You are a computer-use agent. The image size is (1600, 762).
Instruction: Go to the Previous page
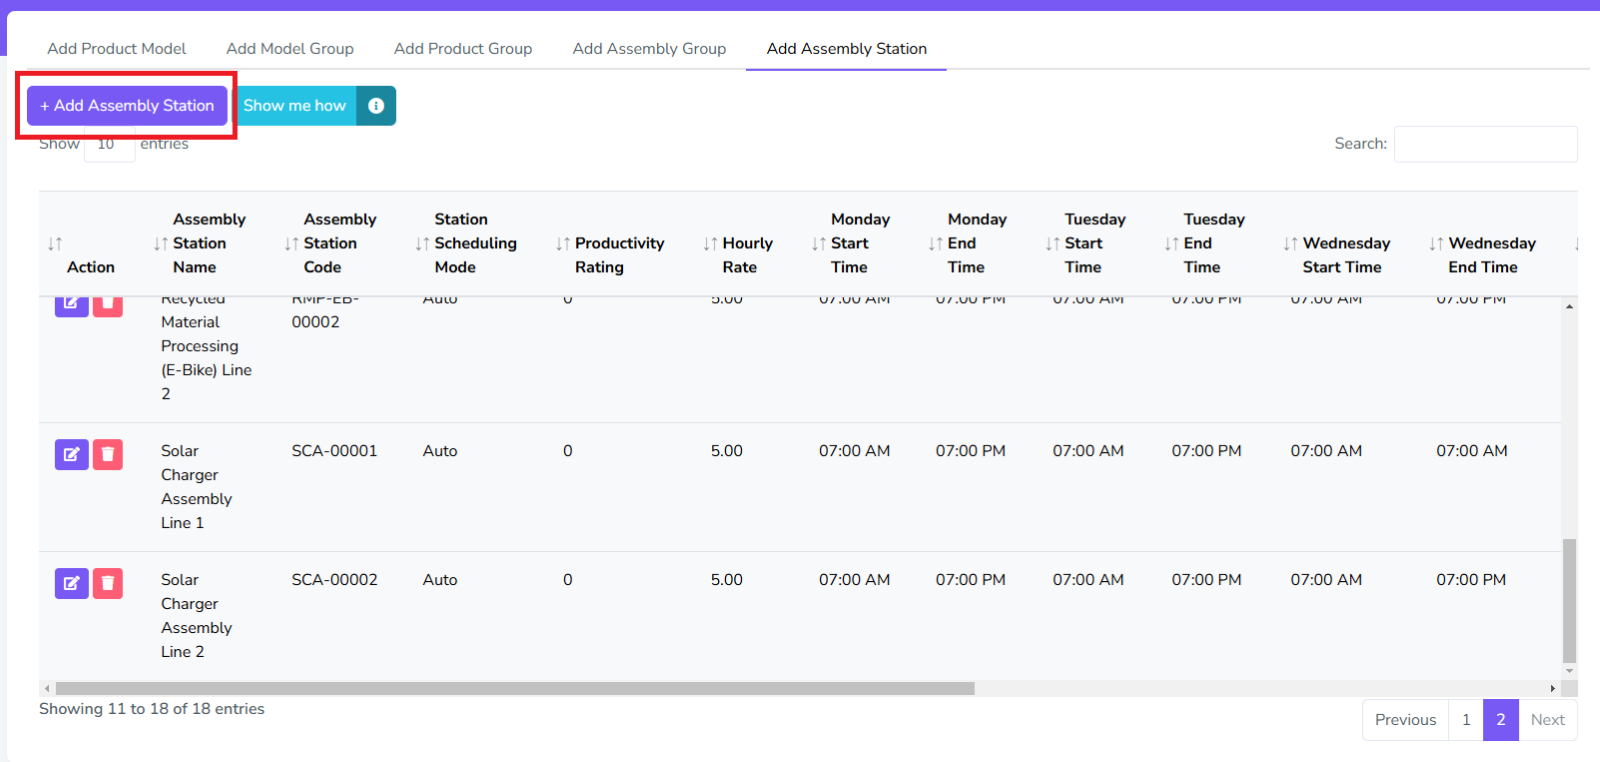pyautogui.click(x=1405, y=720)
